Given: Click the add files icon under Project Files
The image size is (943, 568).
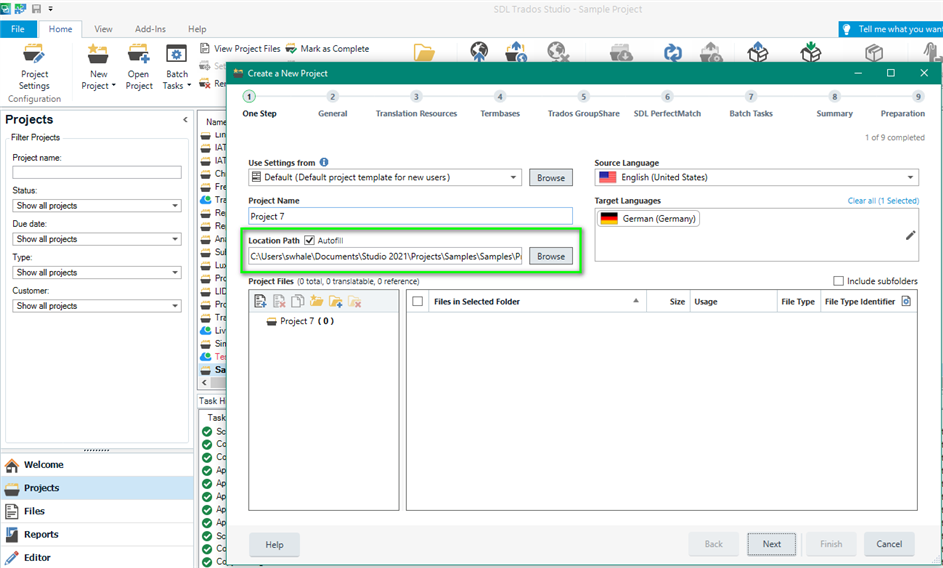Looking at the screenshot, I should (260, 301).
